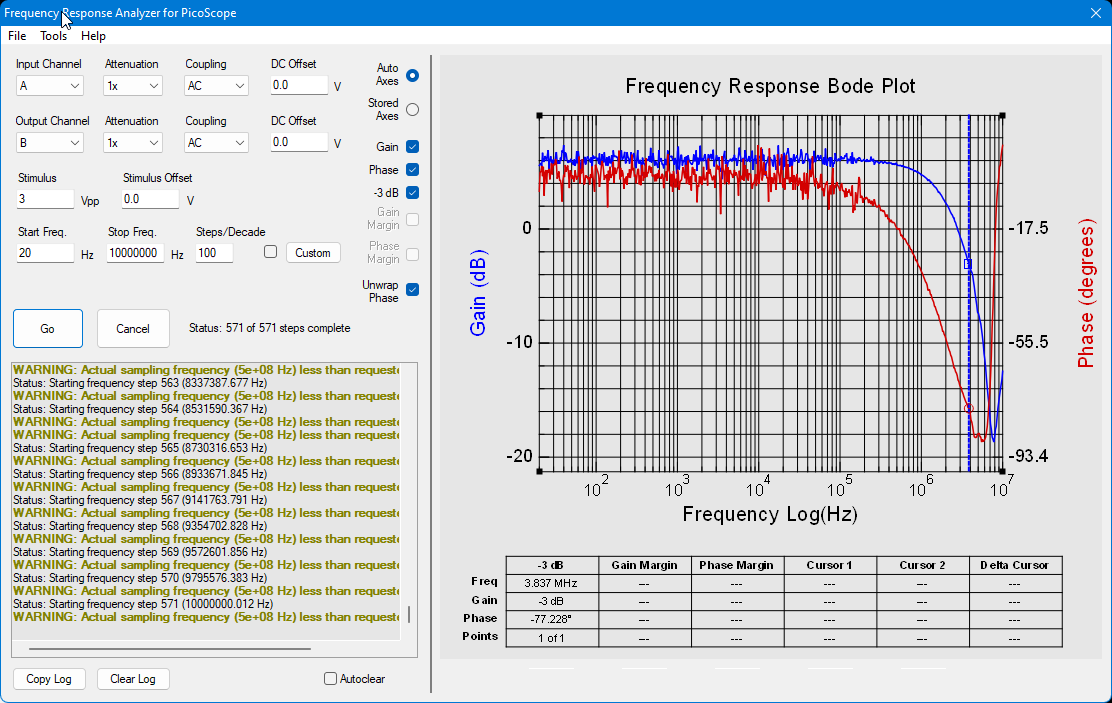Image resolution: width=1112 pixels, height=703 pixels.
Task: Click the red phase marker circle on plot
Action: (x=969, y=409)
